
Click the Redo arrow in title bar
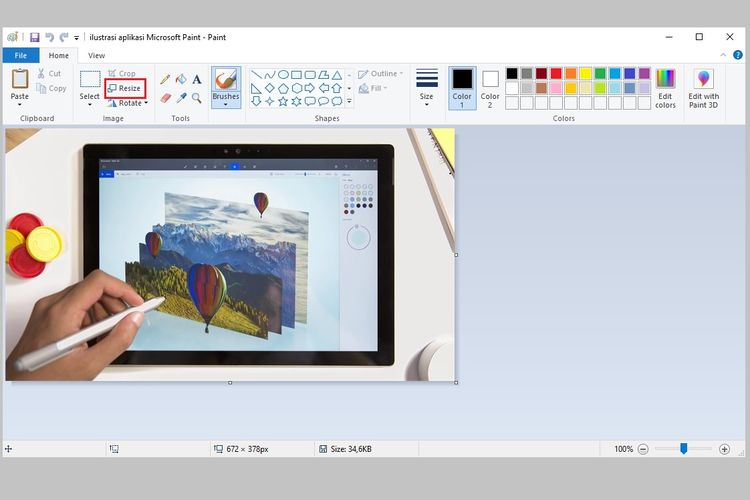point(64,37)
